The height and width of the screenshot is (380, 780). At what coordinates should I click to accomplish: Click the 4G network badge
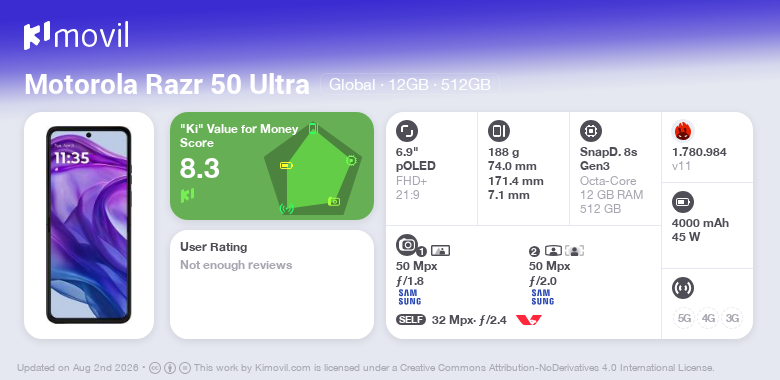pos(708,318)
